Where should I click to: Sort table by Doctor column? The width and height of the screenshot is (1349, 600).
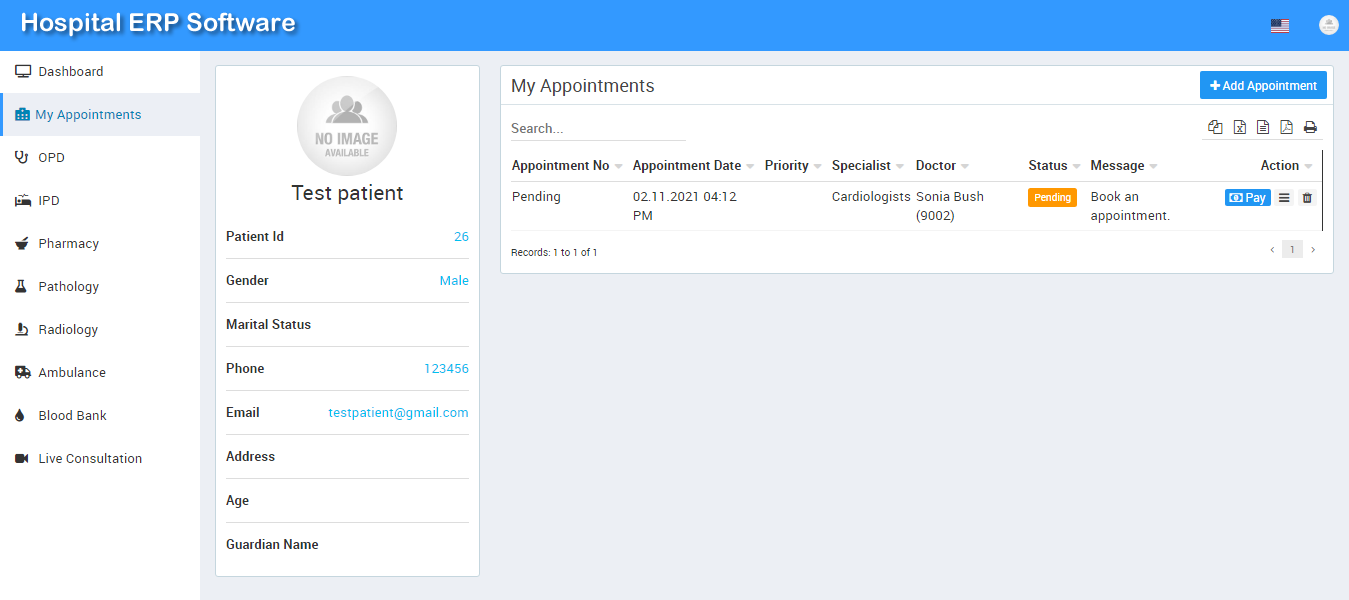point(965,167)
